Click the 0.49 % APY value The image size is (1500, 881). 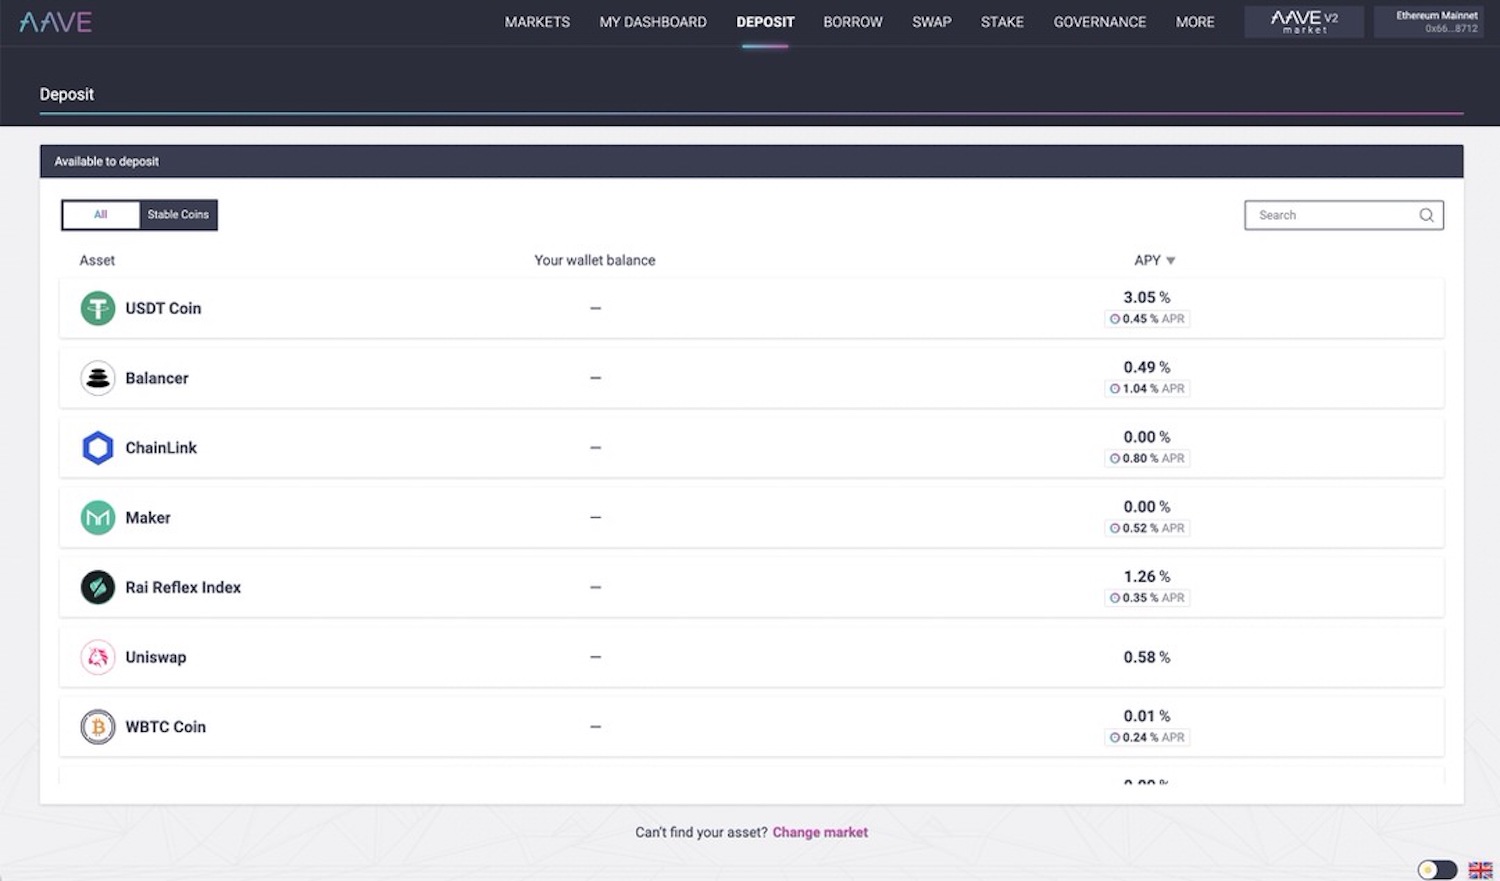[x=1147, y=367]
